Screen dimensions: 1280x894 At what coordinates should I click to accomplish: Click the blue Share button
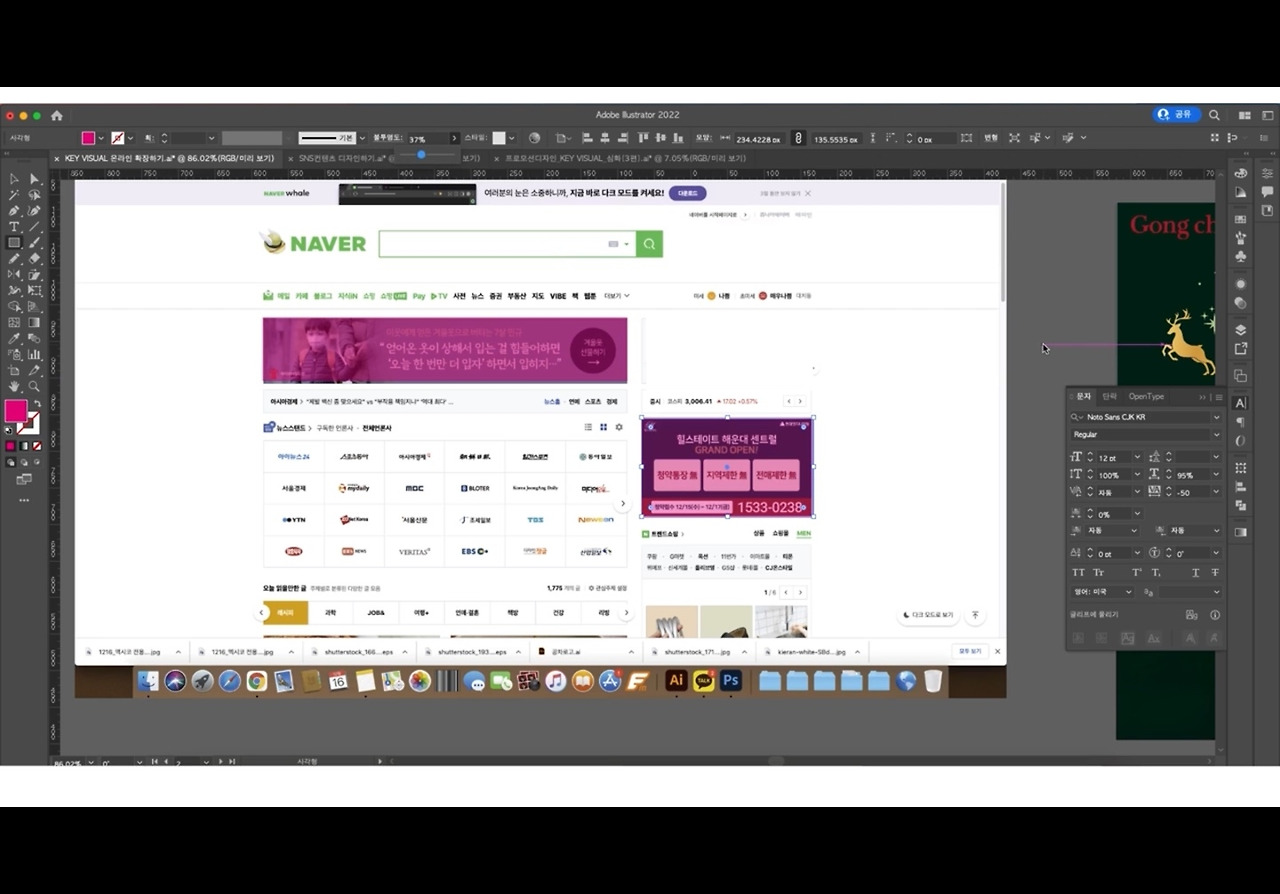(x=1175, y=115)
